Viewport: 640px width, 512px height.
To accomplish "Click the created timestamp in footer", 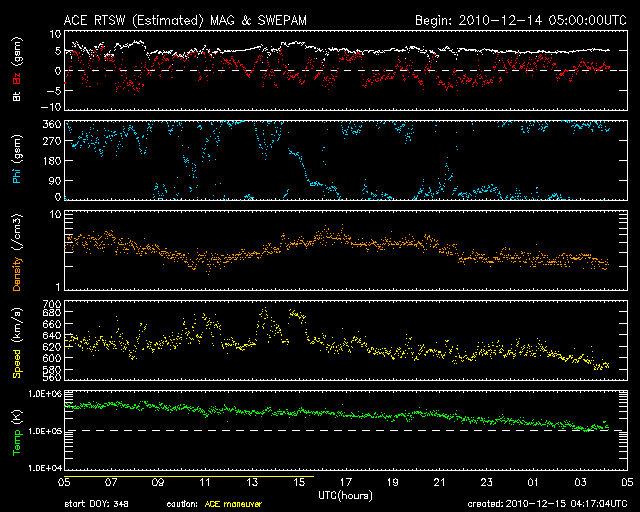I will [552, 504].
